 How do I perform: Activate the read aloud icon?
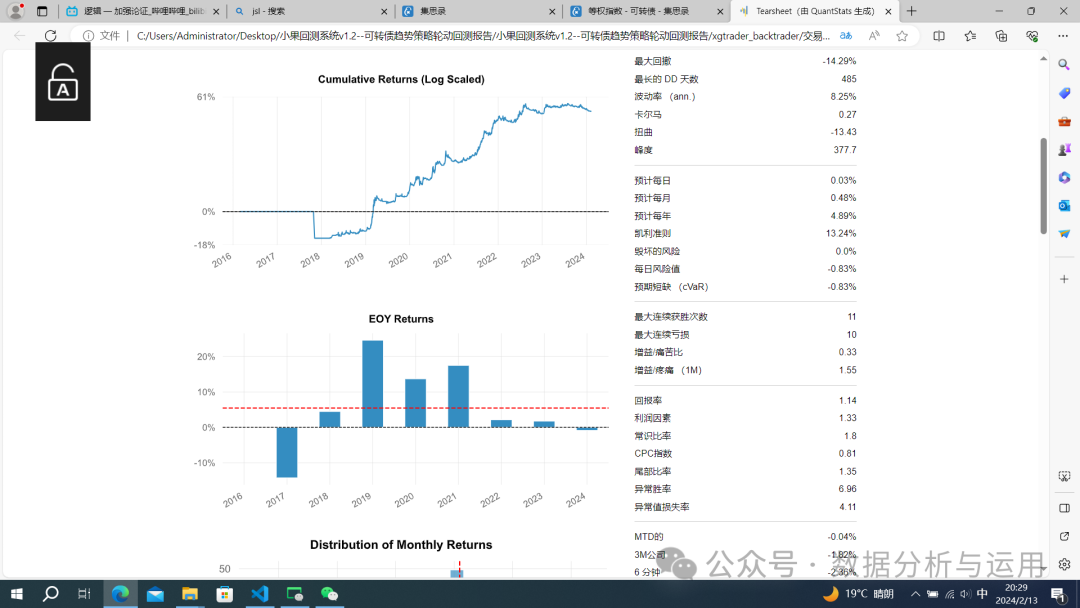(874, 36)
